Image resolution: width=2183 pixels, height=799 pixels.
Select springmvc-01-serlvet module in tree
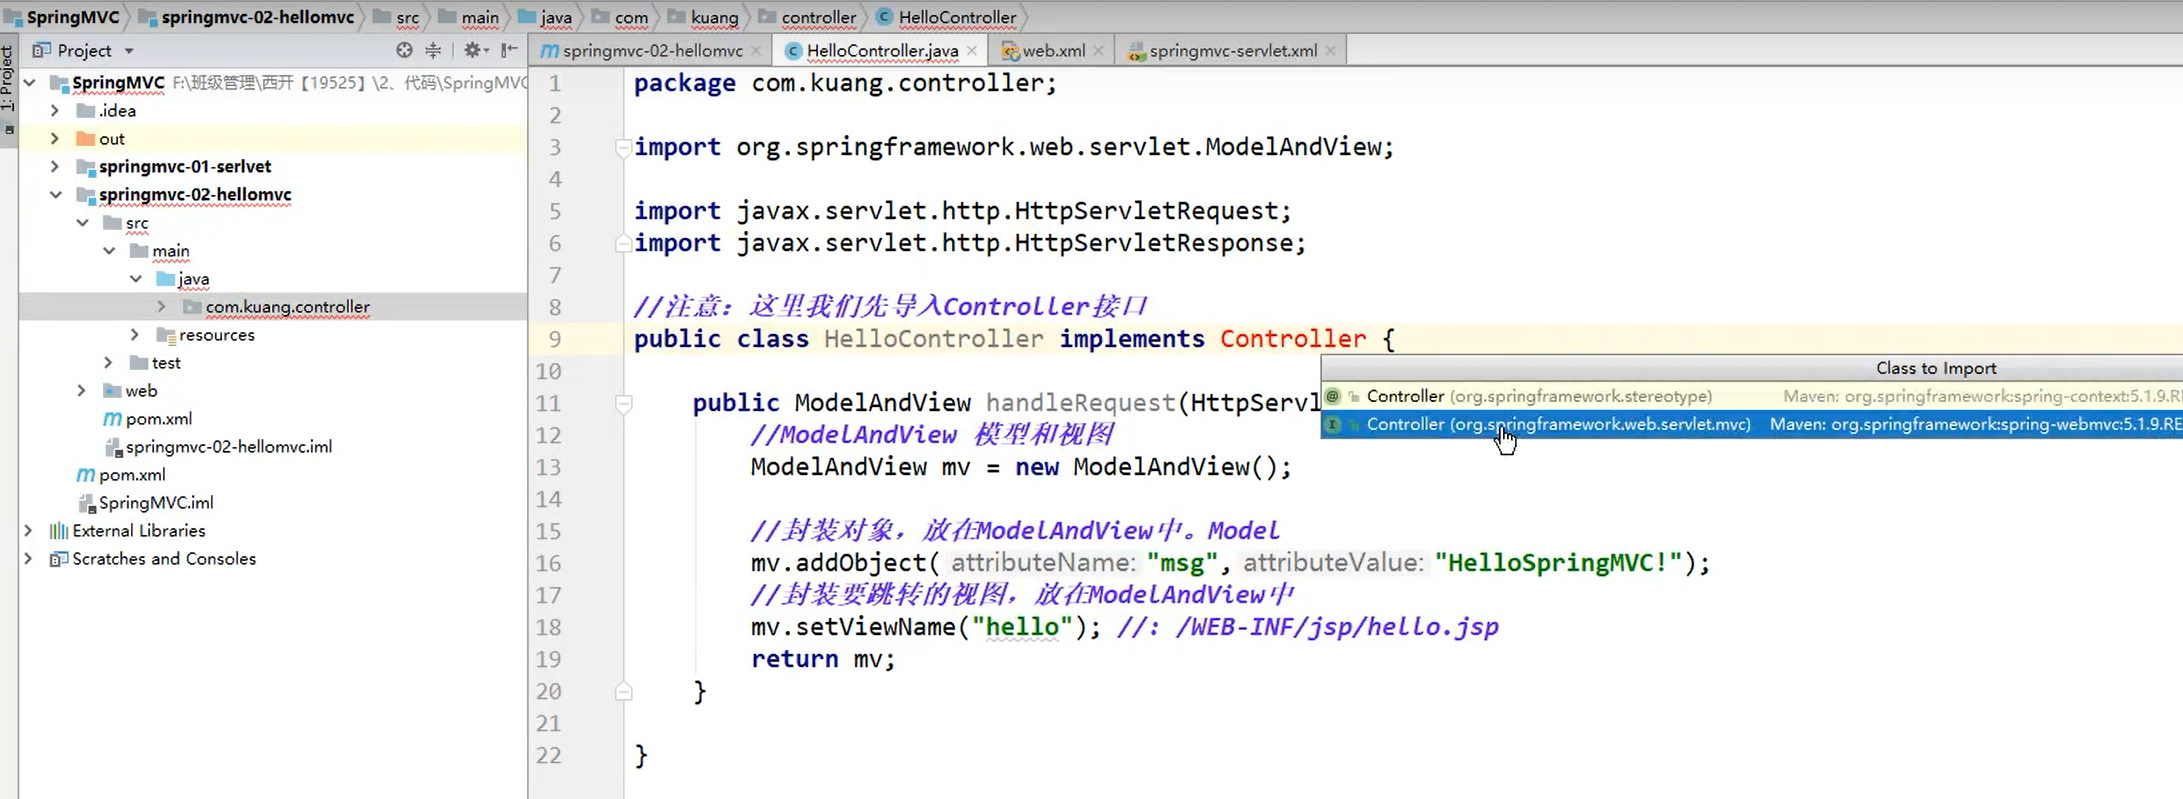point(185,167)
